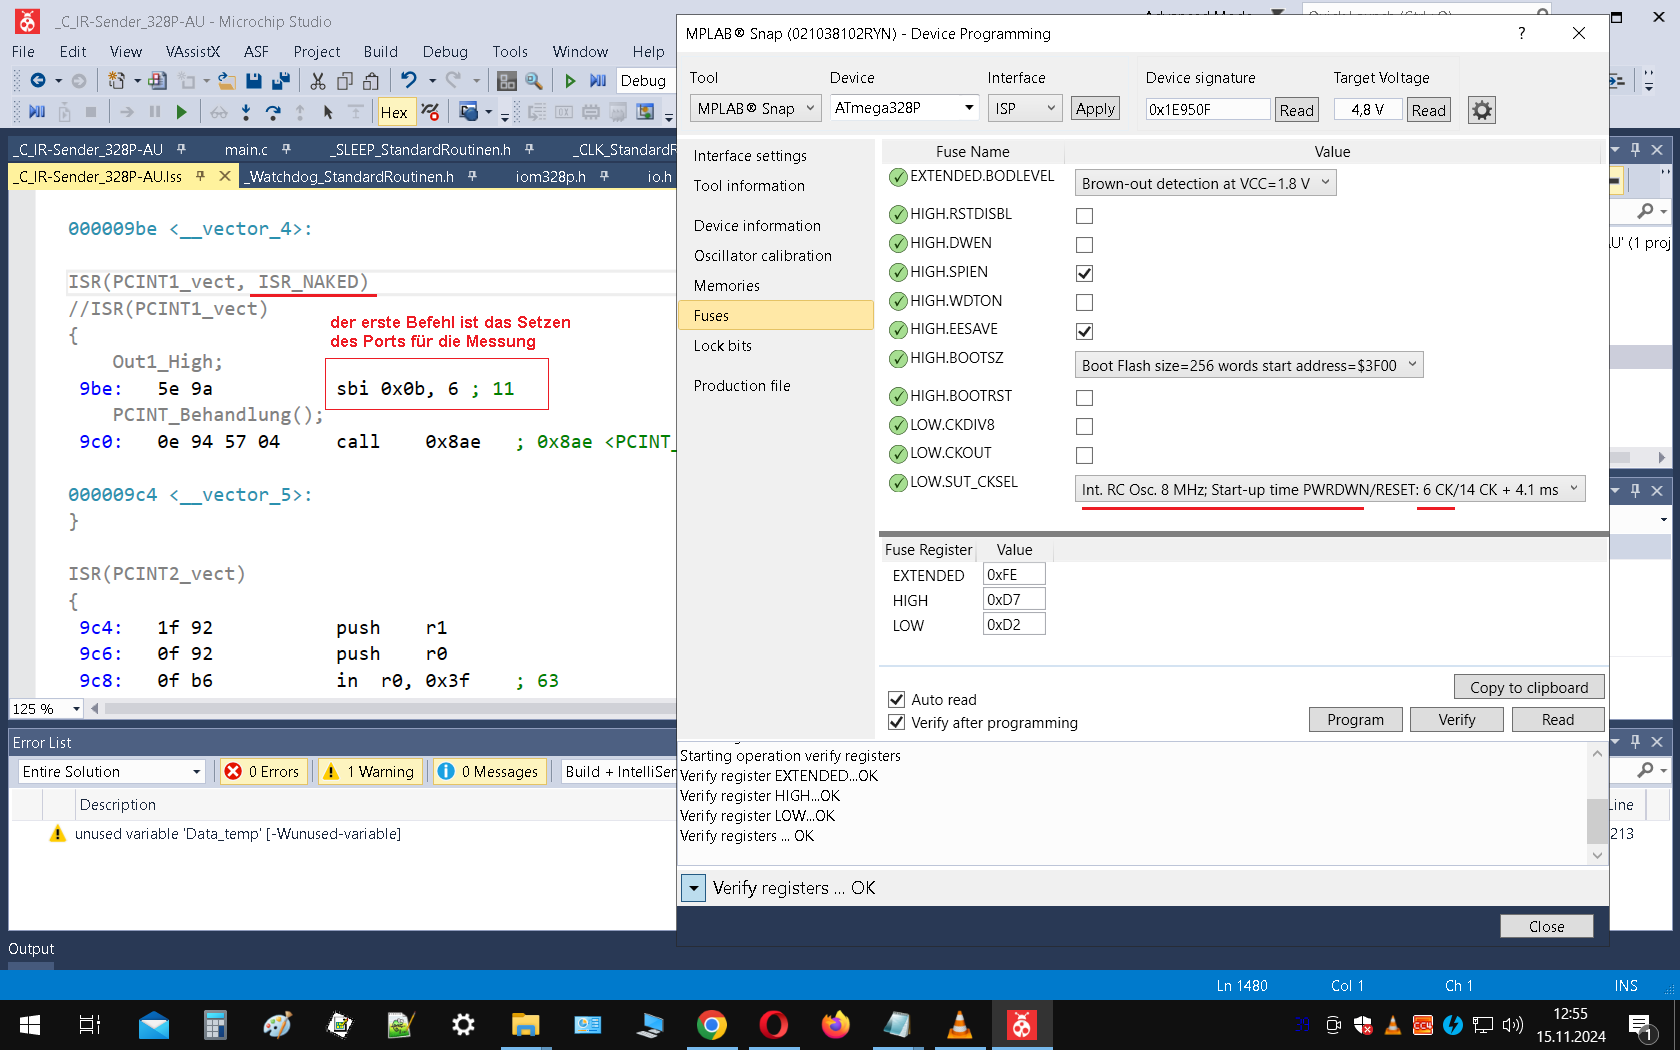Click the Apply button

coord(1095,109)
